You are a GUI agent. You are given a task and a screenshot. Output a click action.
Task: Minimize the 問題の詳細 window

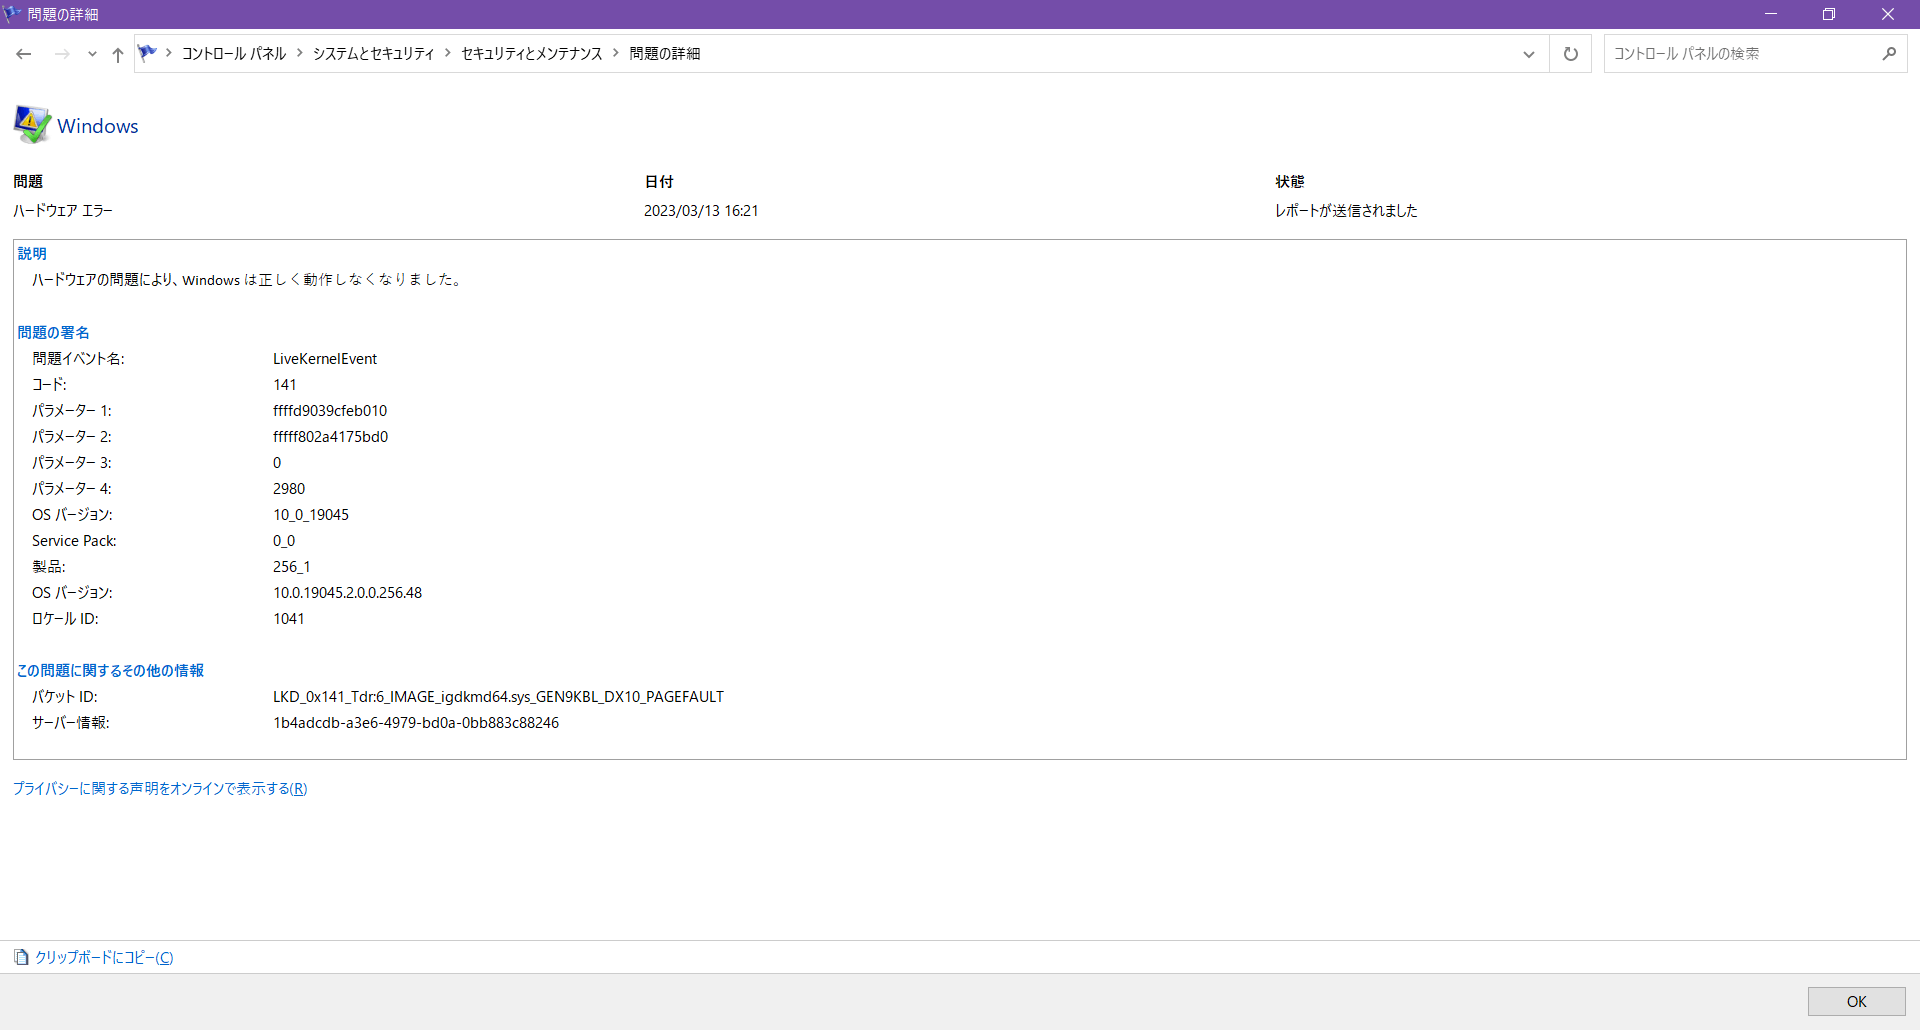pos(1771,14)
